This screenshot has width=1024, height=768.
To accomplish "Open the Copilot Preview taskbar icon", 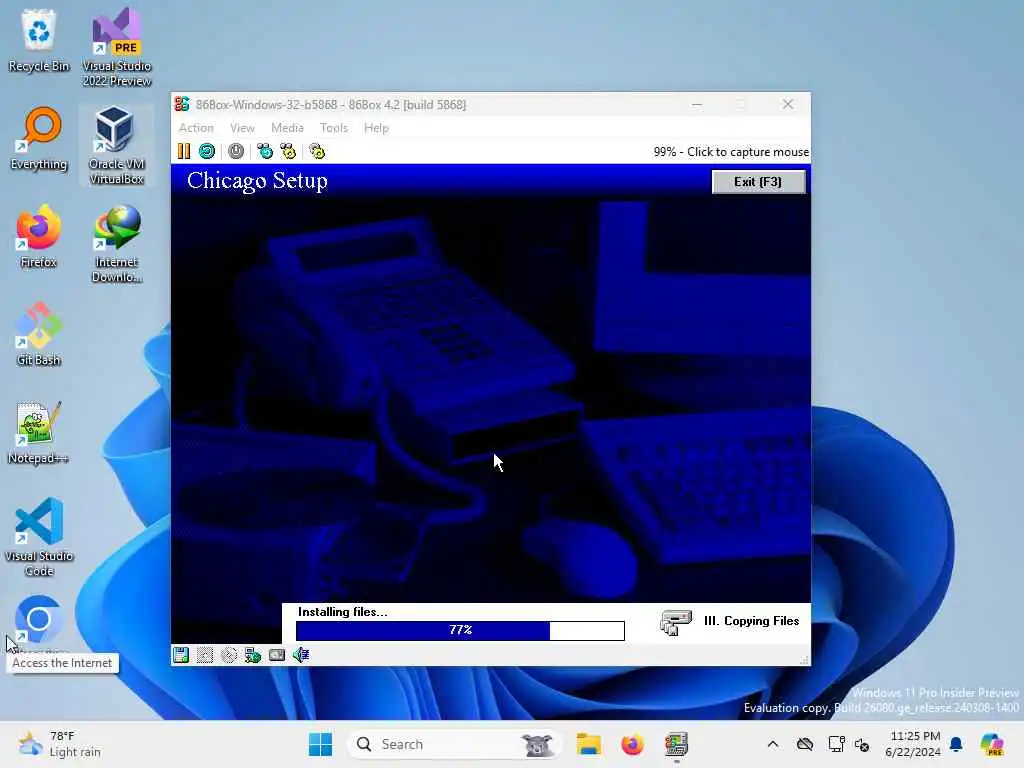I will [x=992, y=744].
